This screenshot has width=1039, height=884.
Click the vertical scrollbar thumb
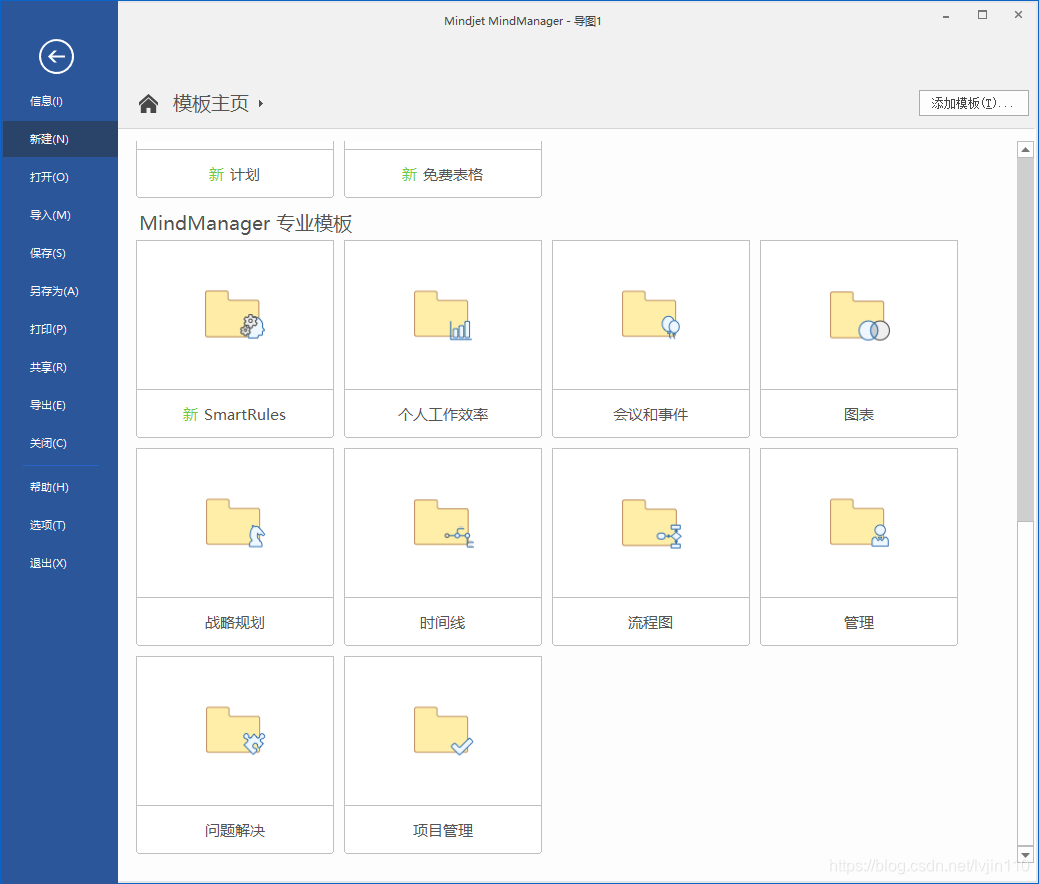1025,340
